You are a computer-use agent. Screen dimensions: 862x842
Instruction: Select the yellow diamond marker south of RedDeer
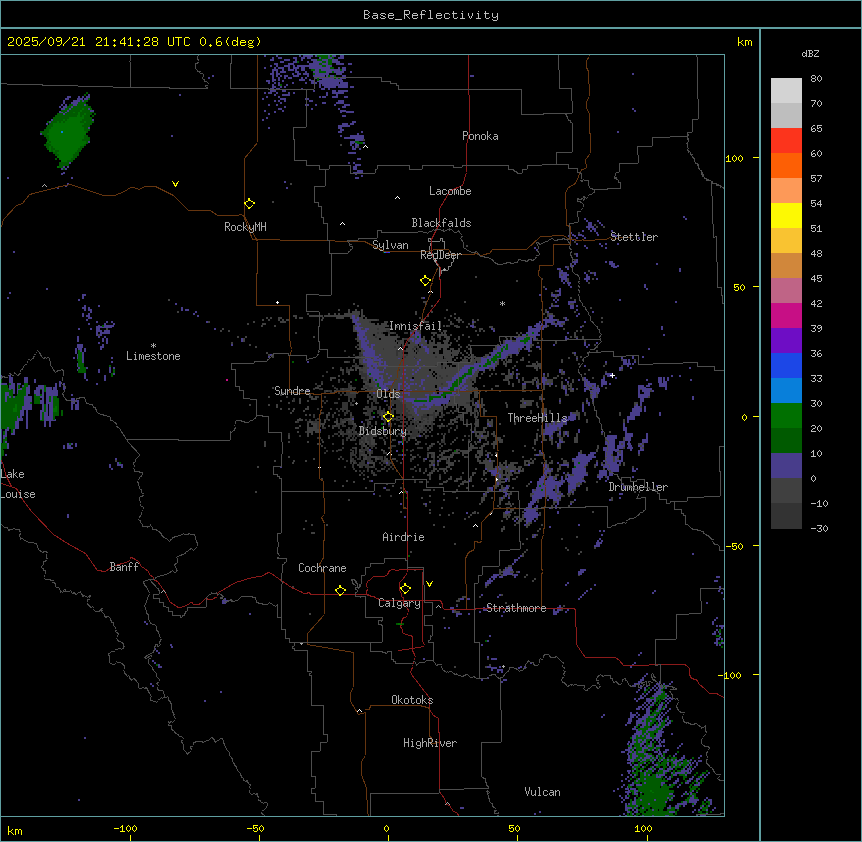(x=425, y=281)
